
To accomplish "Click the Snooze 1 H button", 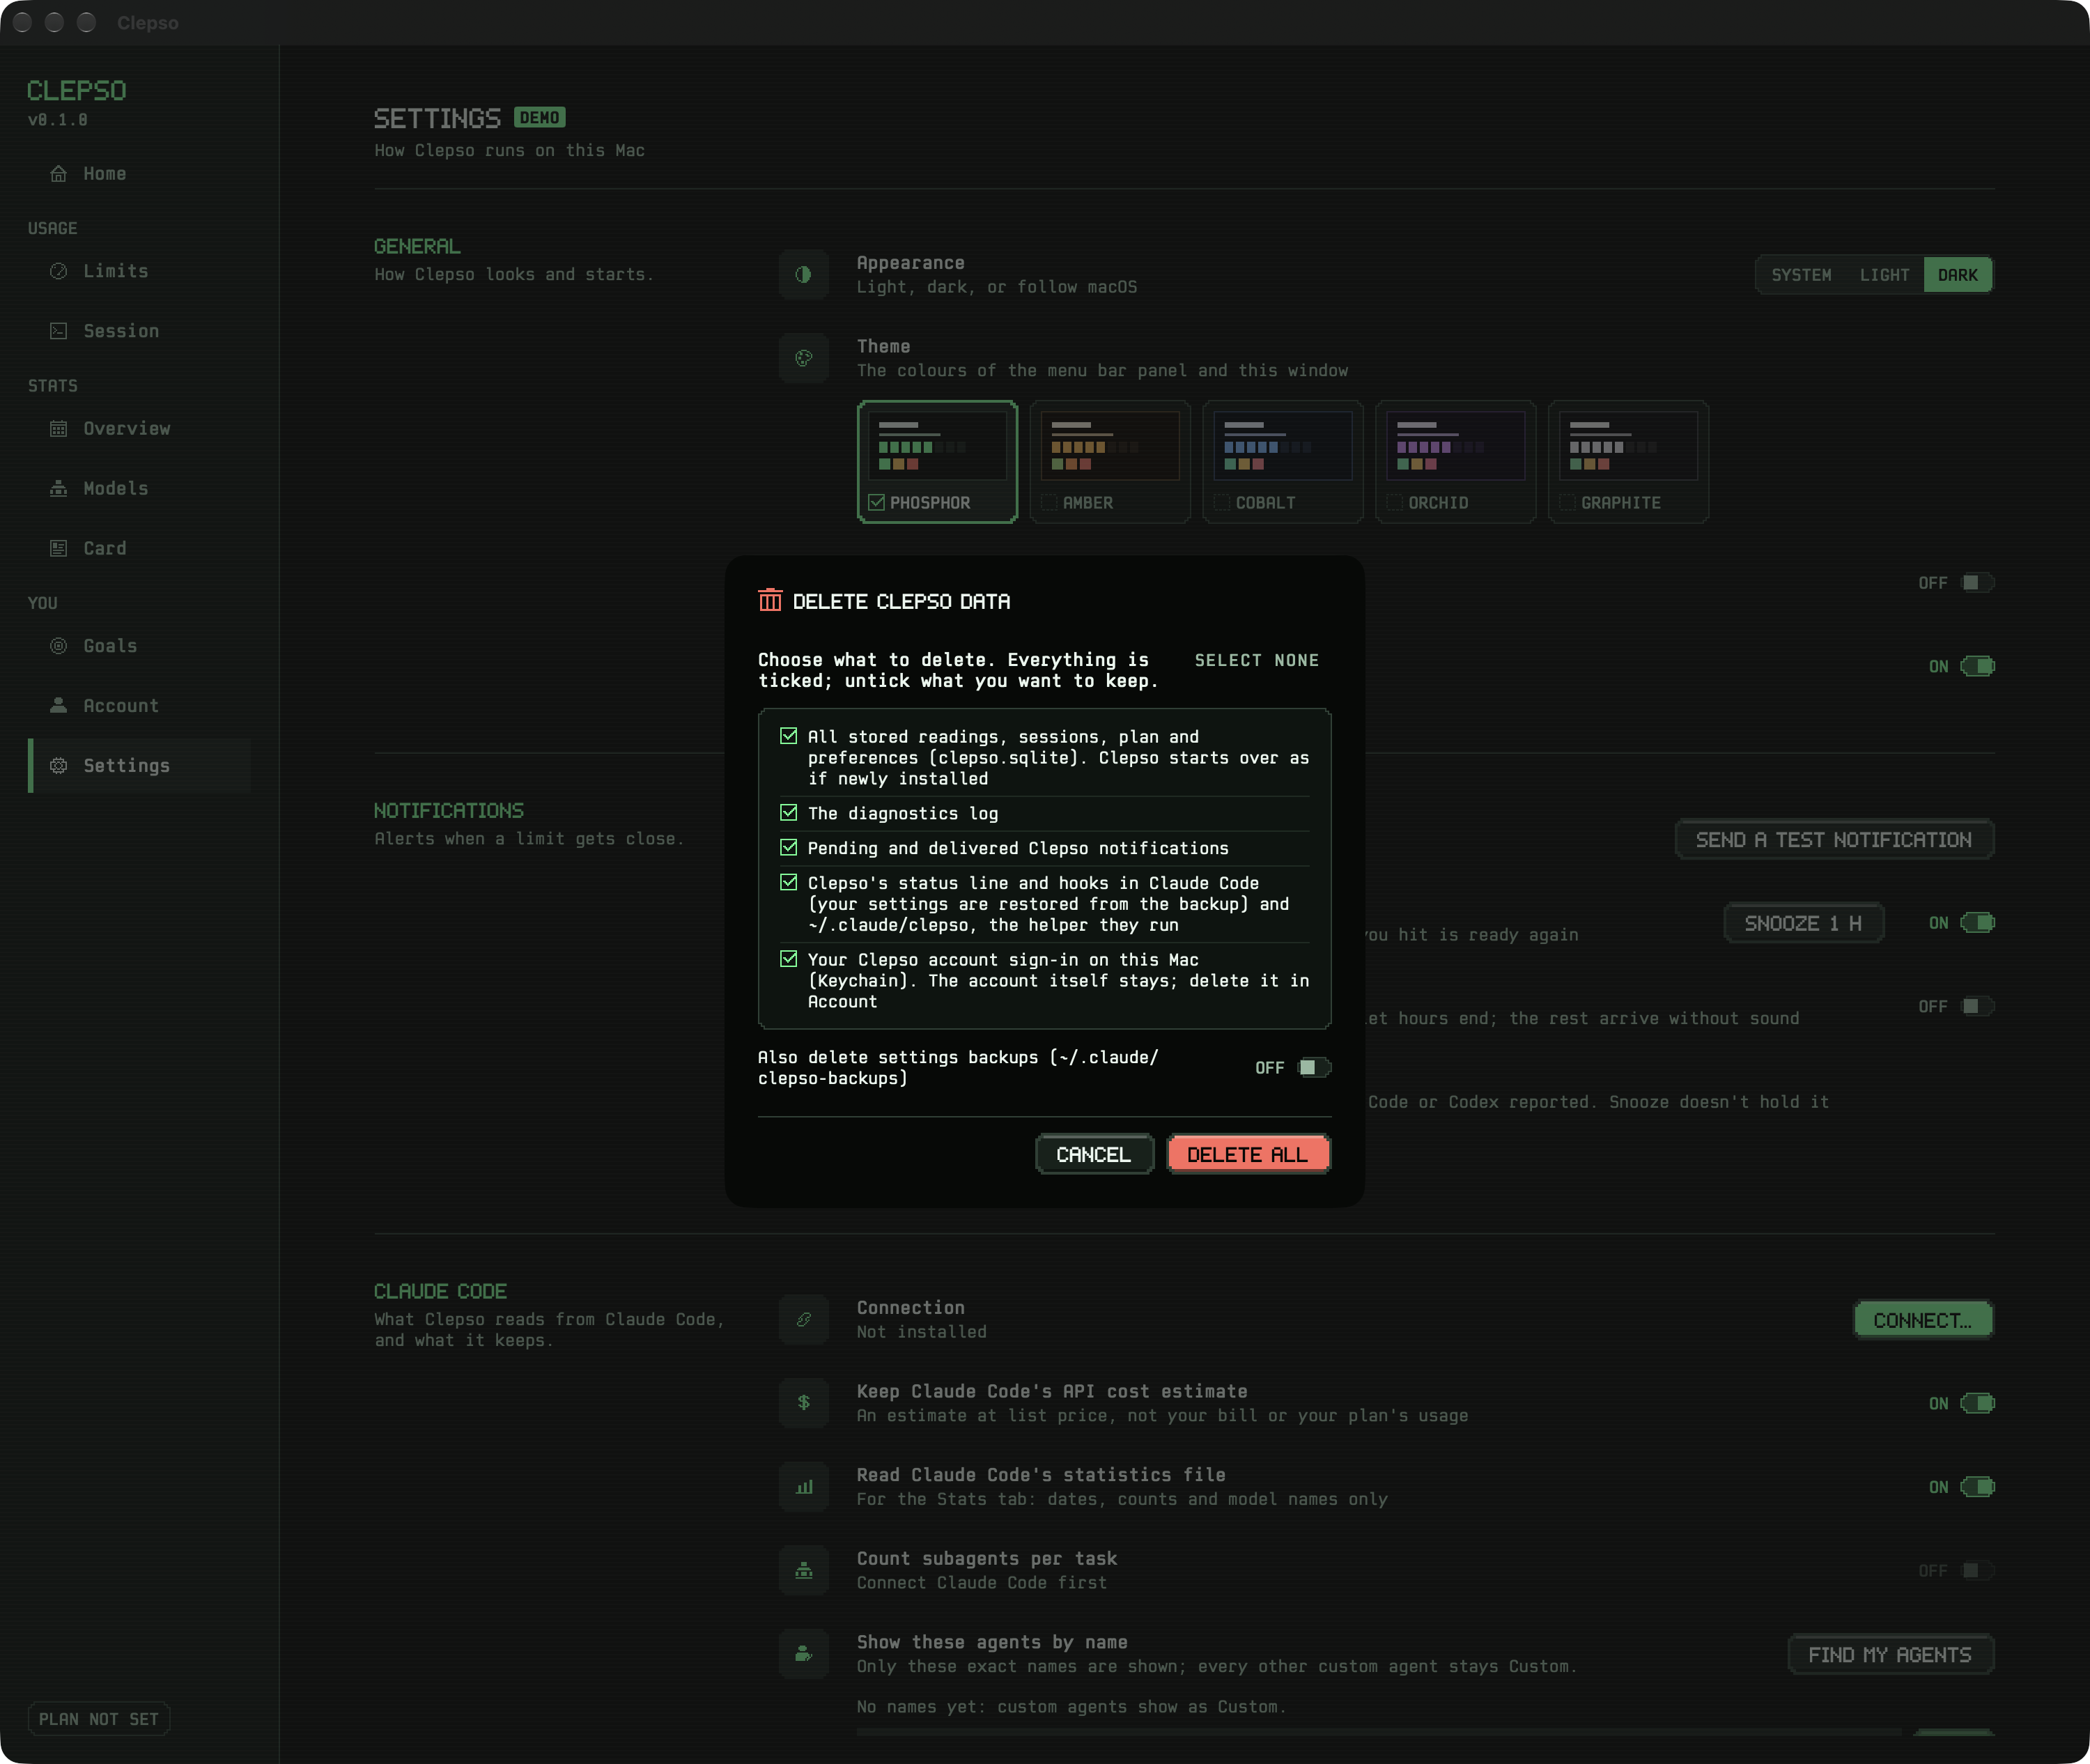I will [1803, 923].
